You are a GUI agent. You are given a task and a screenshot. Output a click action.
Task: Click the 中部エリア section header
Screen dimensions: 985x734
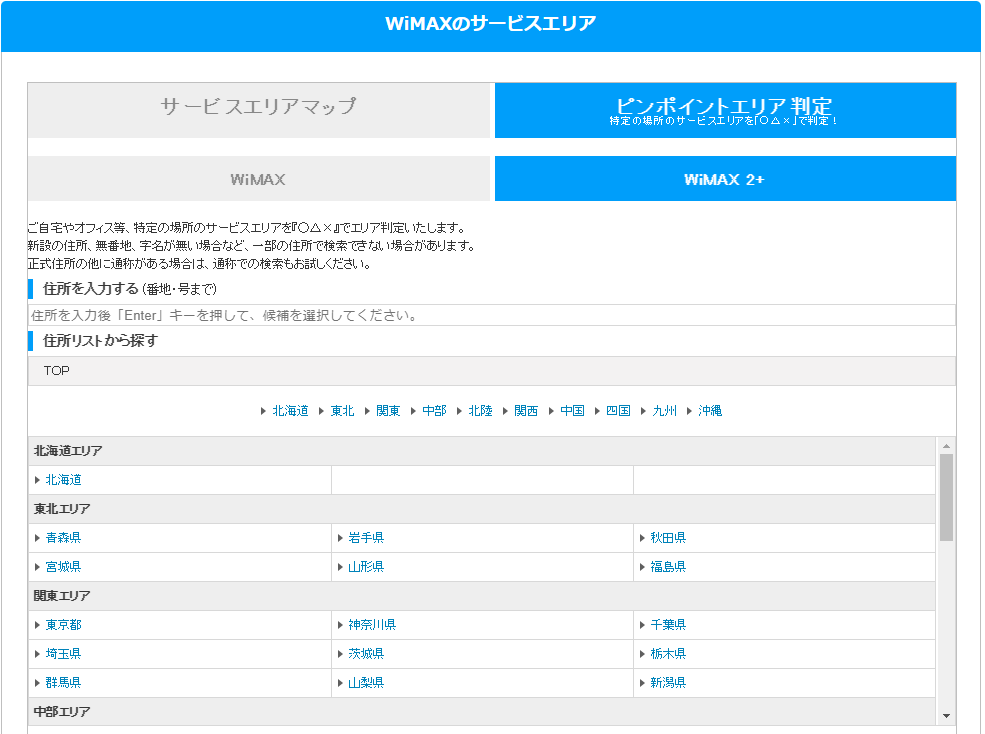pyautogui.click(x=482, y=712)
